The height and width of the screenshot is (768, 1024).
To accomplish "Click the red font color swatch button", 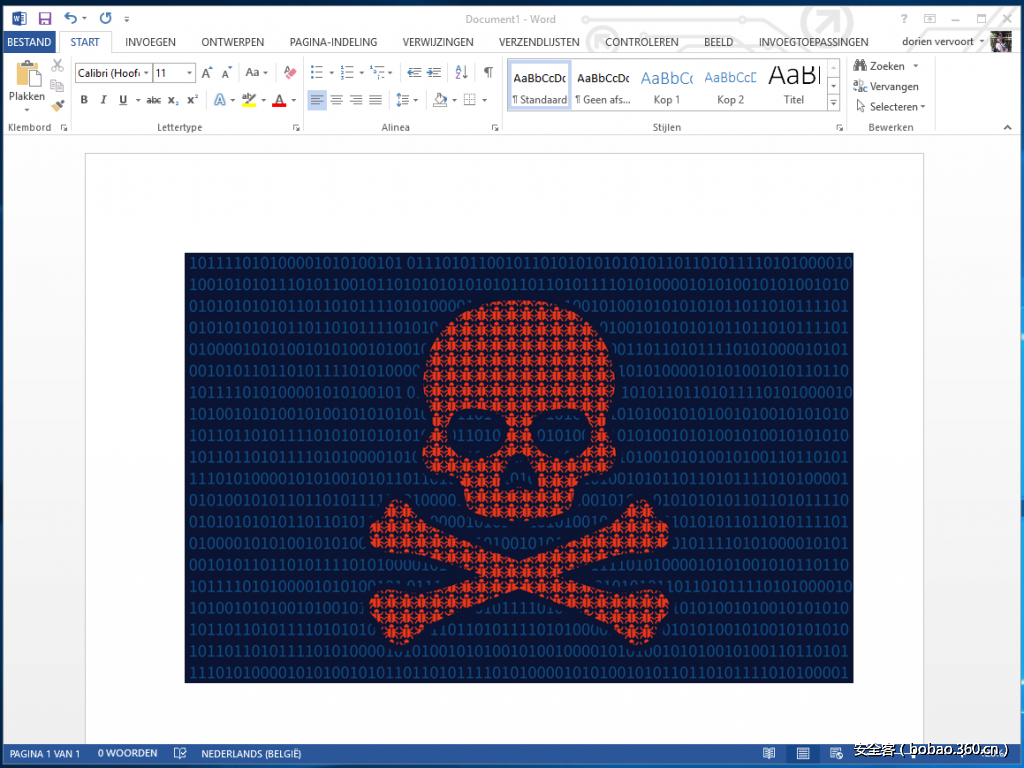I will [x=278, y=100].
